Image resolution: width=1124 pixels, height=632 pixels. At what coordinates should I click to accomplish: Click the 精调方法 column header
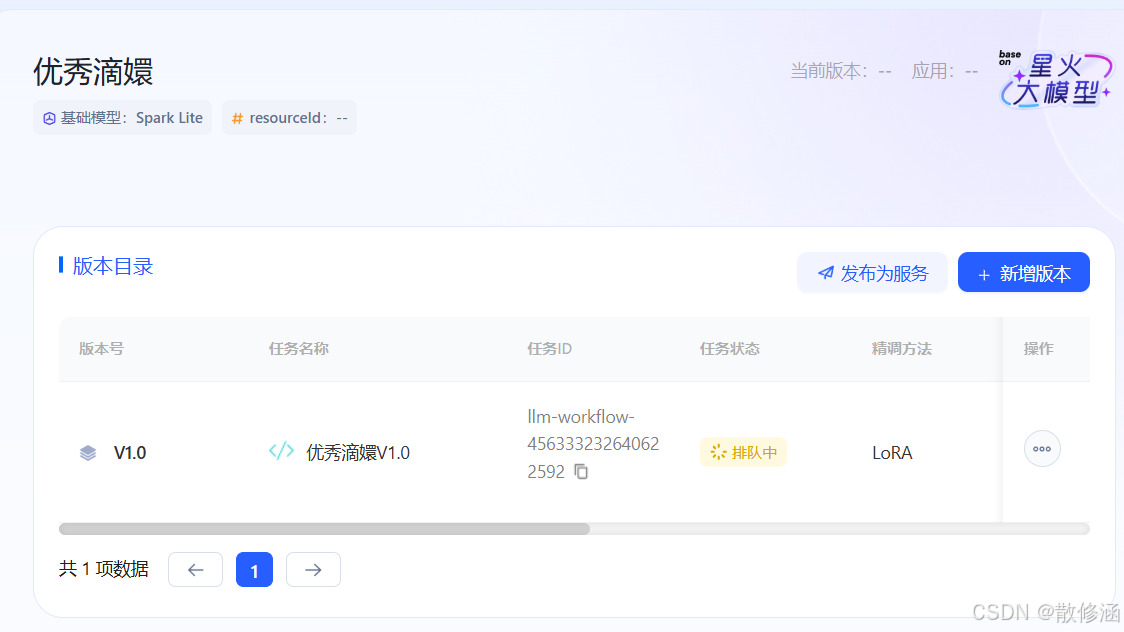(902, 349)
